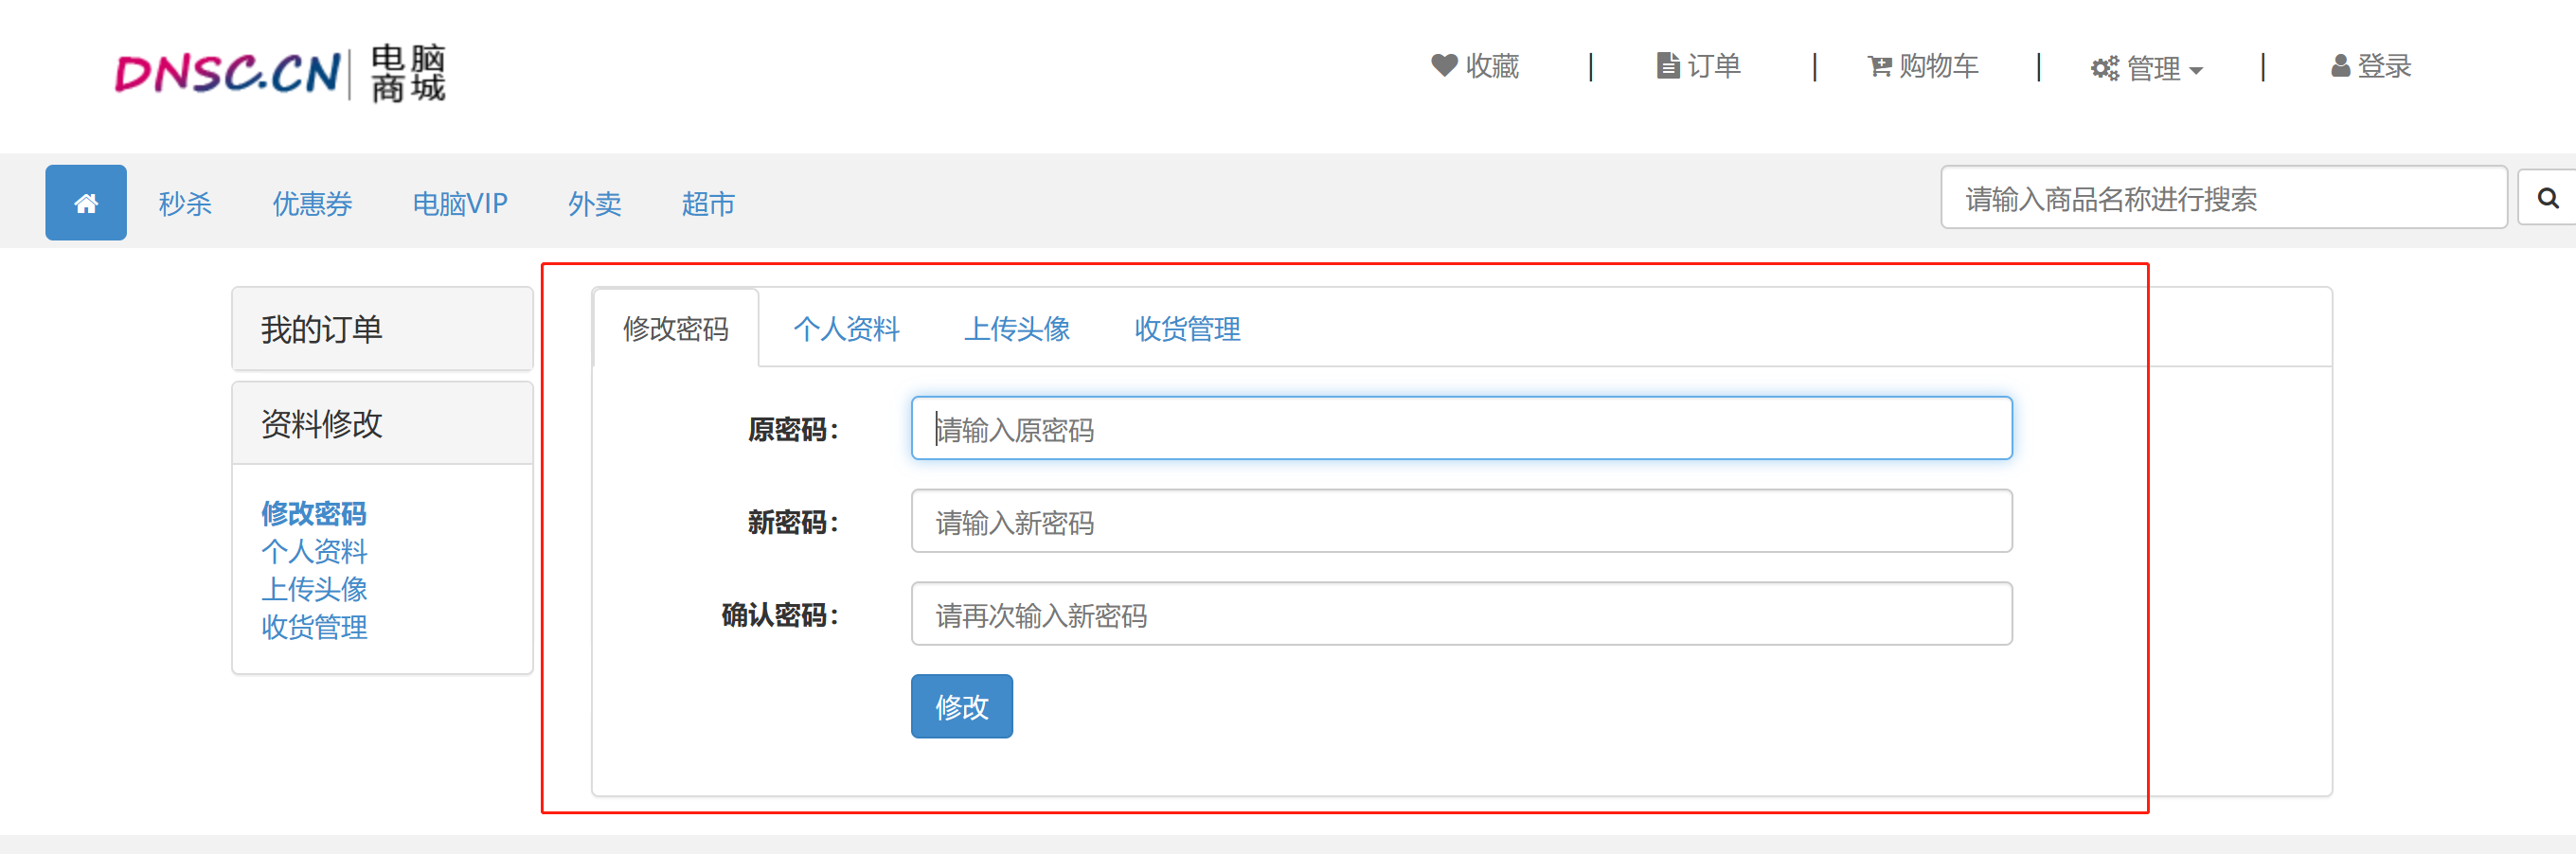Click sidebar link 个人资料

(314, 551)
